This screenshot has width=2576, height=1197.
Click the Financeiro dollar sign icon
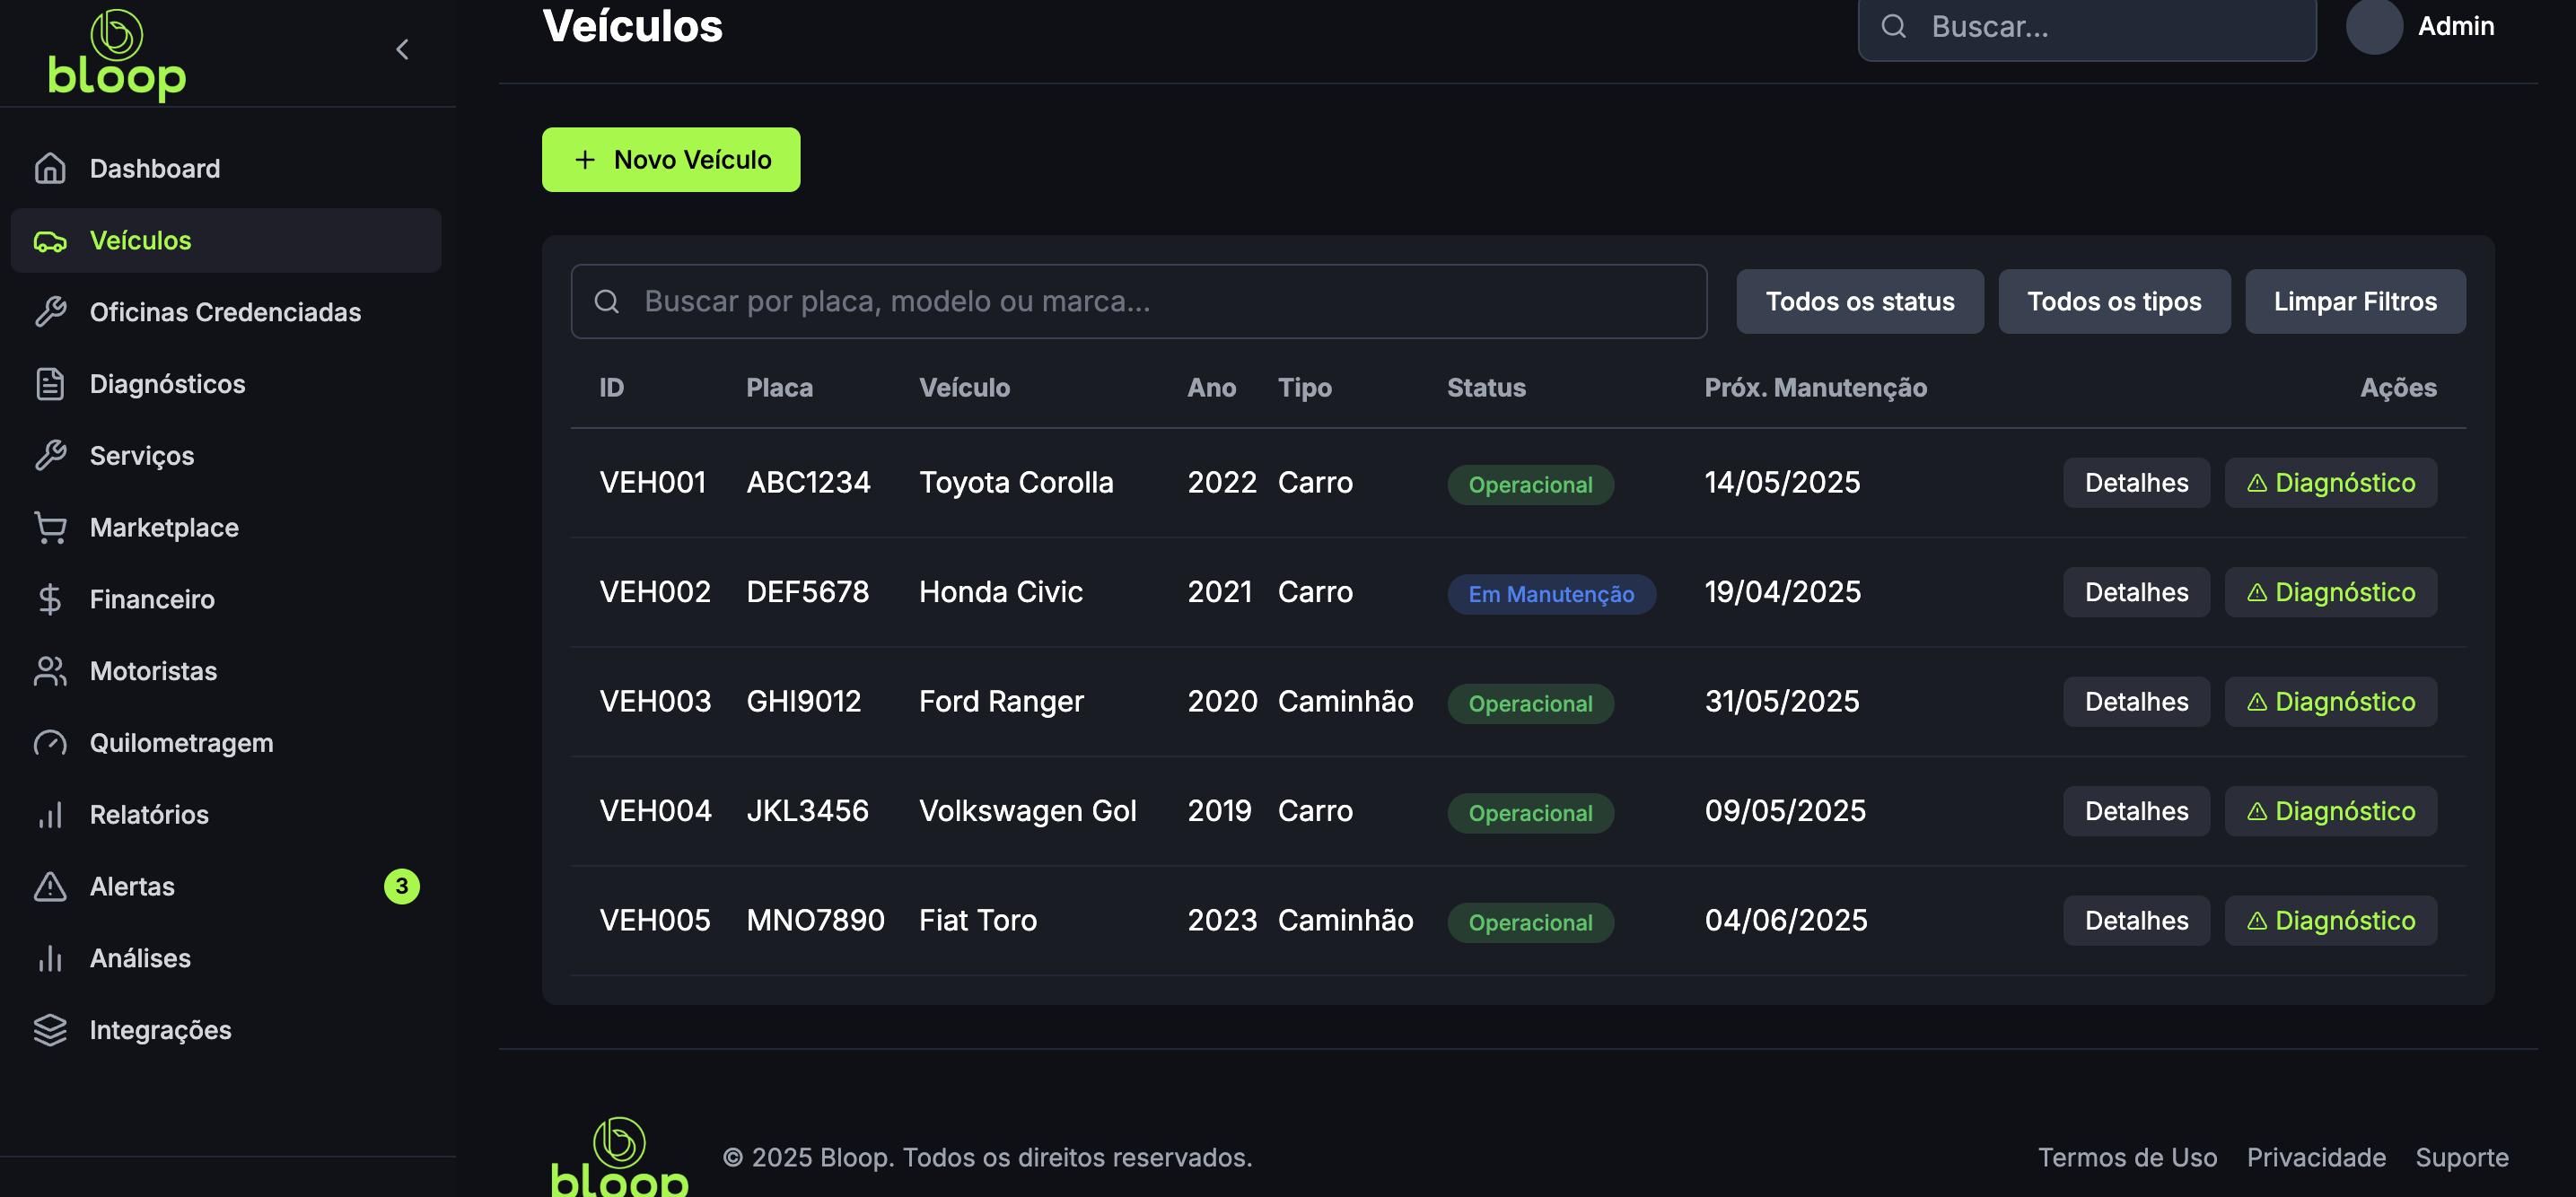(50, 599)
